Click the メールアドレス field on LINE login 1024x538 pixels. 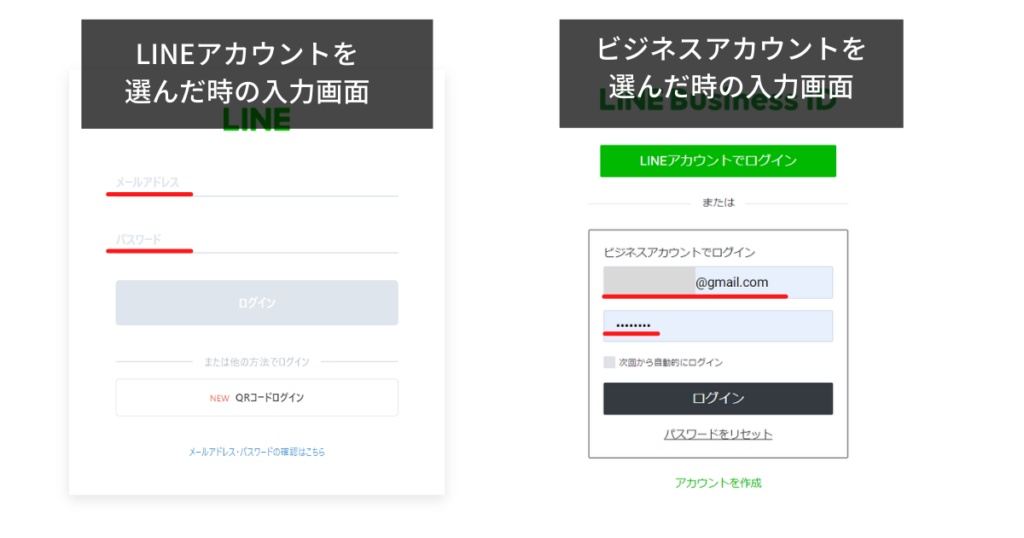(x=257, y=183)
